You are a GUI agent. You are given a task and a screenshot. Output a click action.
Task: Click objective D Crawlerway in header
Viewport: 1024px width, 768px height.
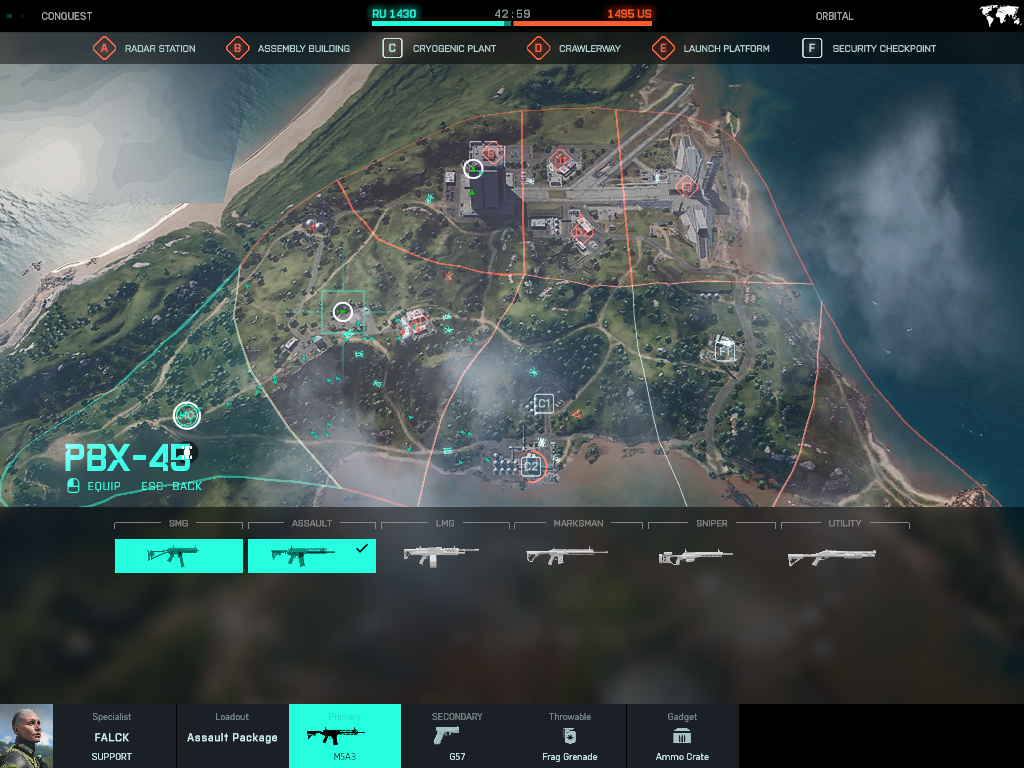(574, 48)
